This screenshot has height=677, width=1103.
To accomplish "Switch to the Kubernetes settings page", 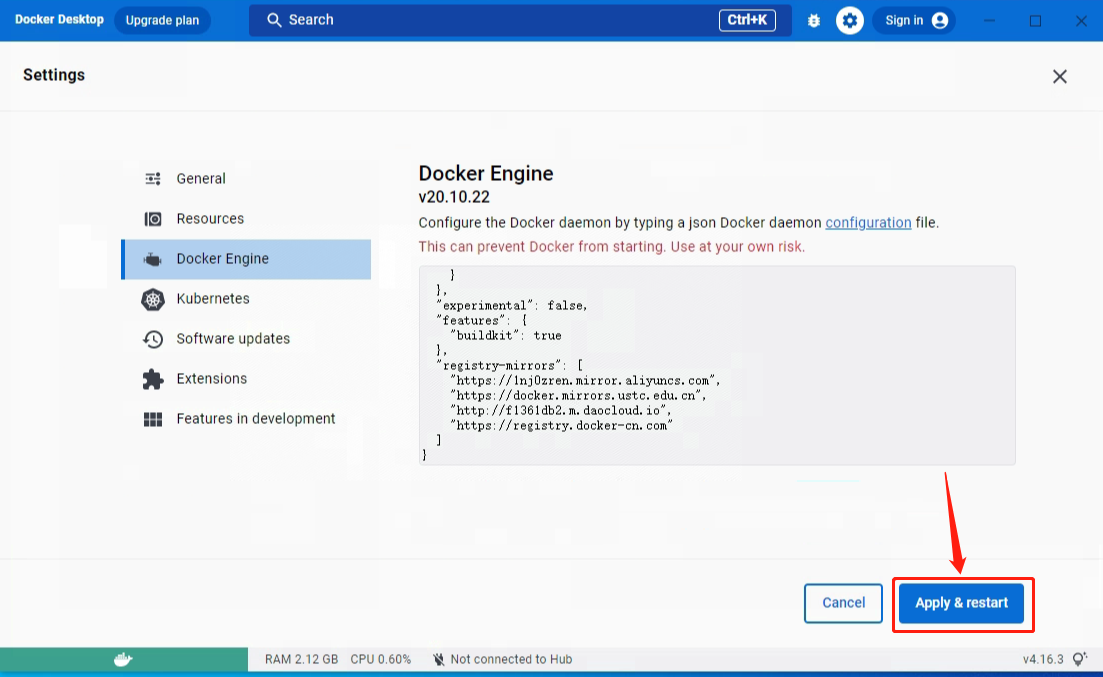I will [214, 299].
